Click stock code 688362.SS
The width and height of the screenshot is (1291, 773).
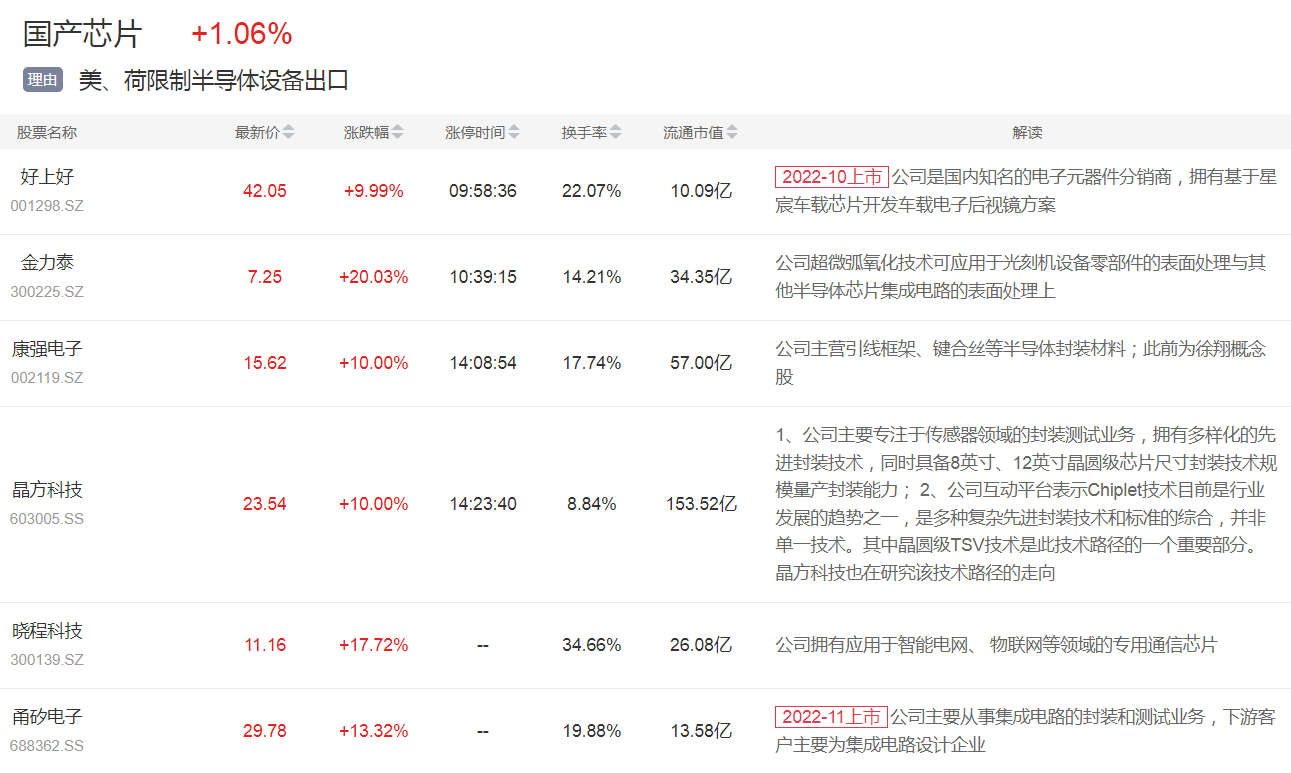47,746
